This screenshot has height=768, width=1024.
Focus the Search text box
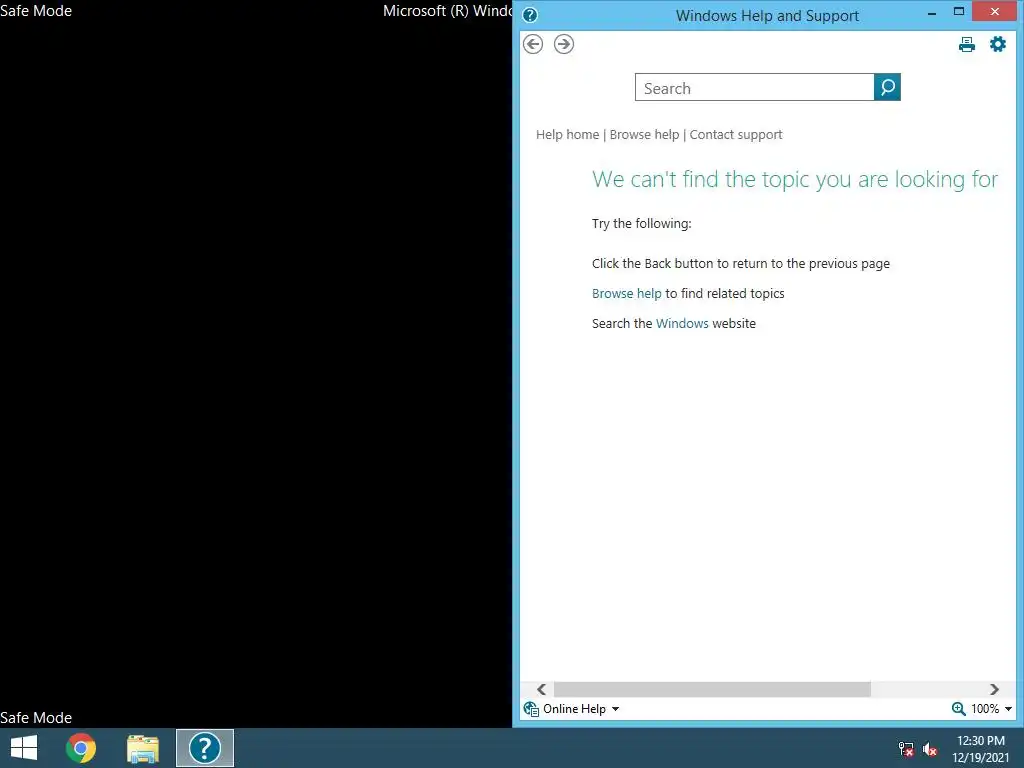tap(754, 88)
